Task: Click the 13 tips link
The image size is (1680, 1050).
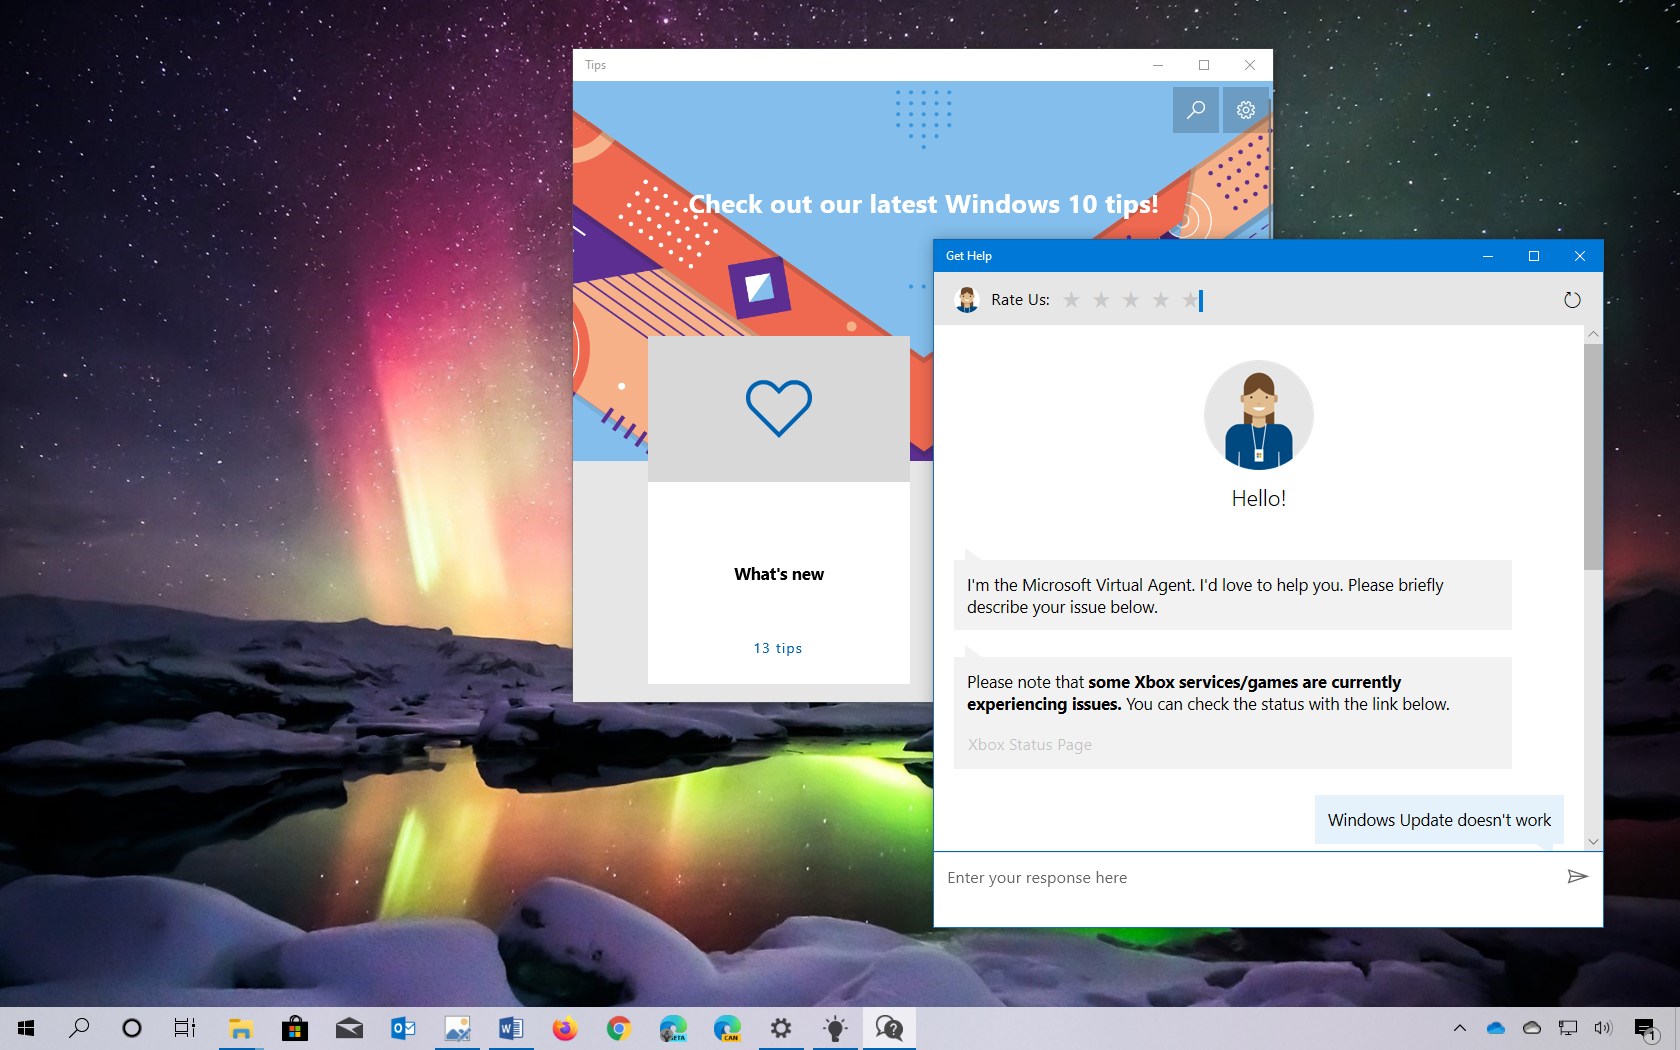Action: click(778, 648)
